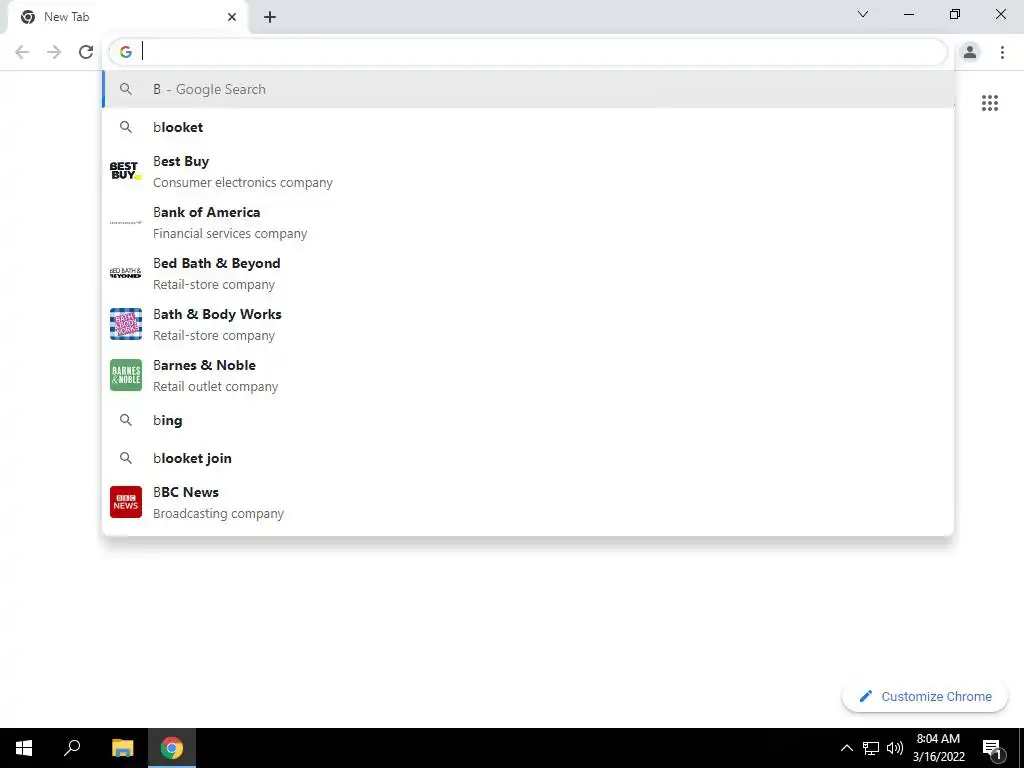Show hidden system tray icons
The width and height of the screenshot is (1024, 768).
pyautogui.click(x=846, y=748)
